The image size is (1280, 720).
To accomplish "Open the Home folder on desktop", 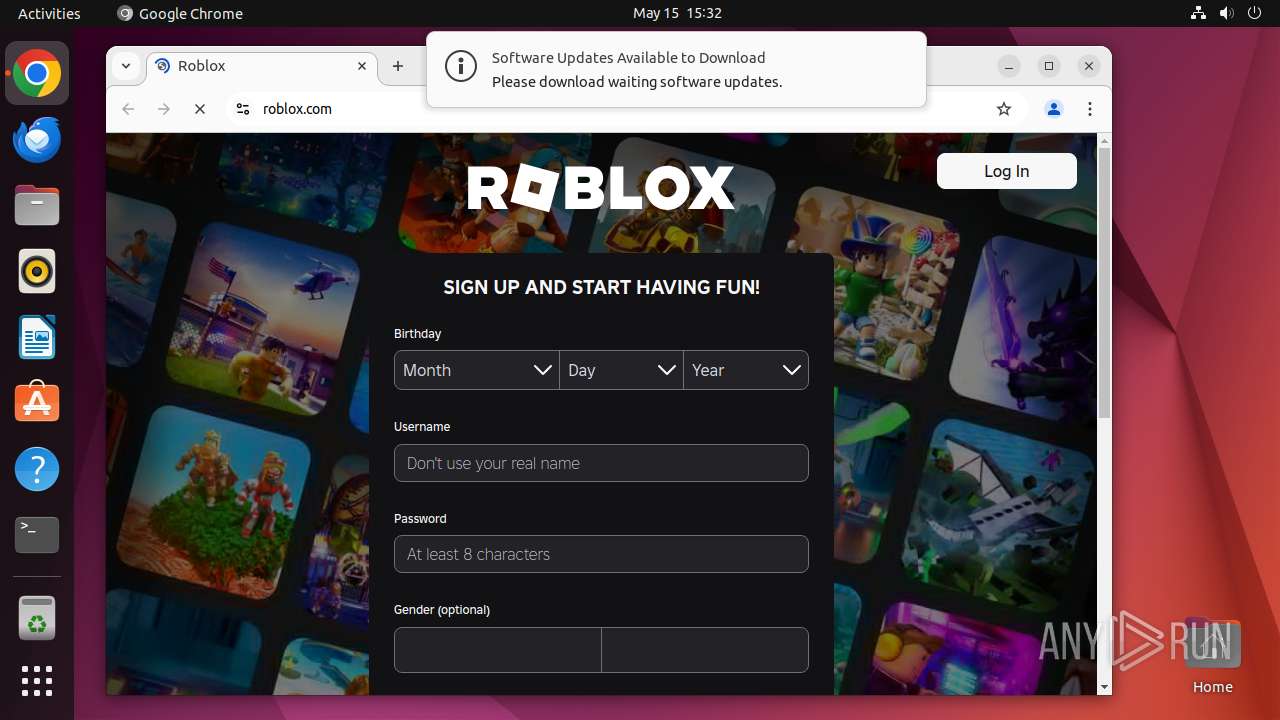I will (x=1212, y=656).
